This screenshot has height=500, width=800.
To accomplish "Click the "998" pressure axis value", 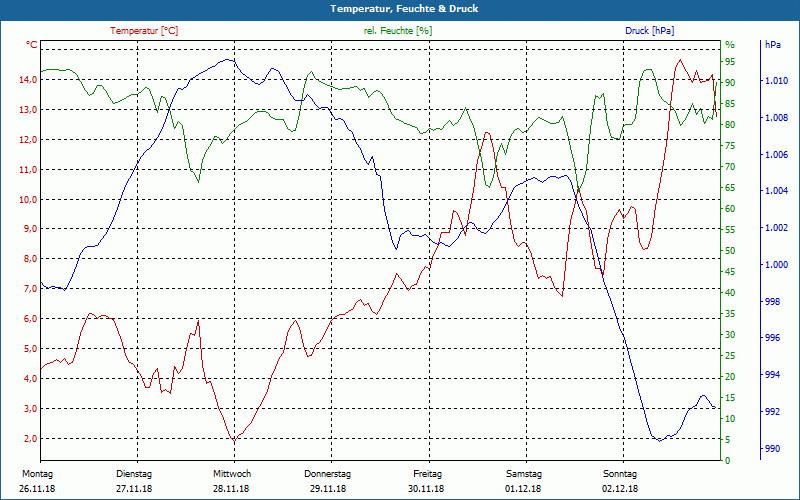I will [x=771, y=302].
